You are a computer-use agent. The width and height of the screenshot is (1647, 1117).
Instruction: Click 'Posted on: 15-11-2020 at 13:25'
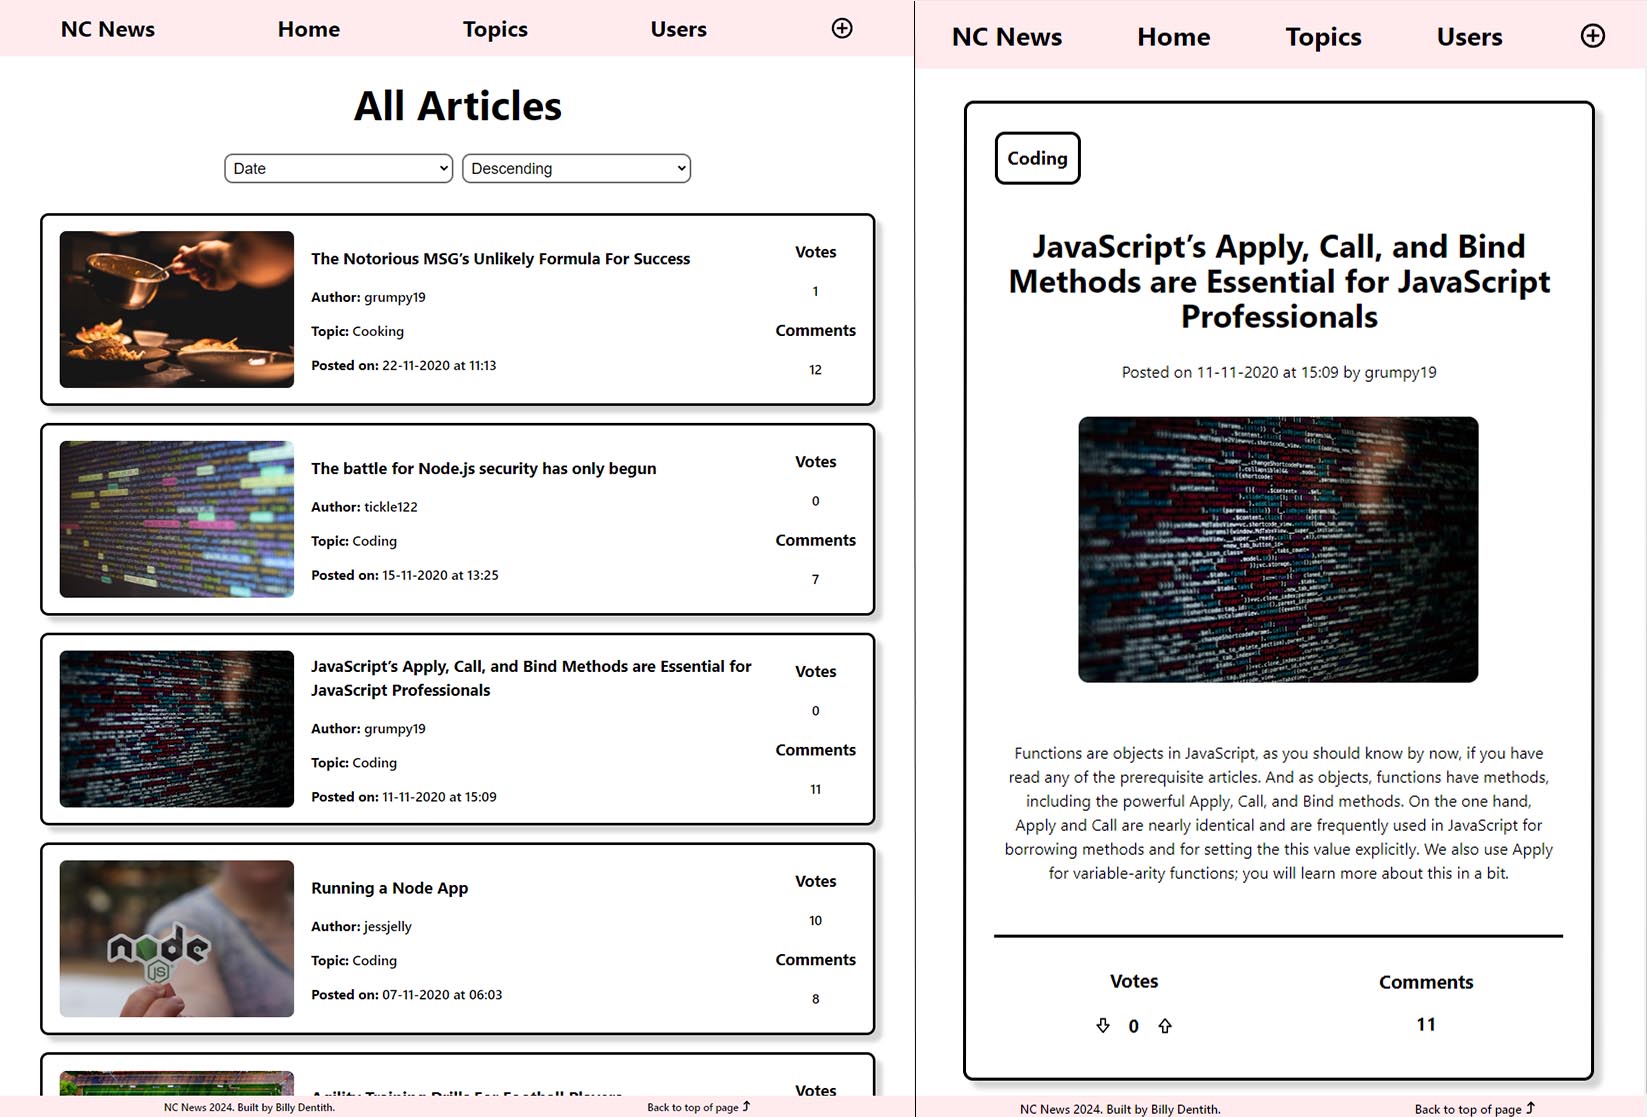click(404, 575)
